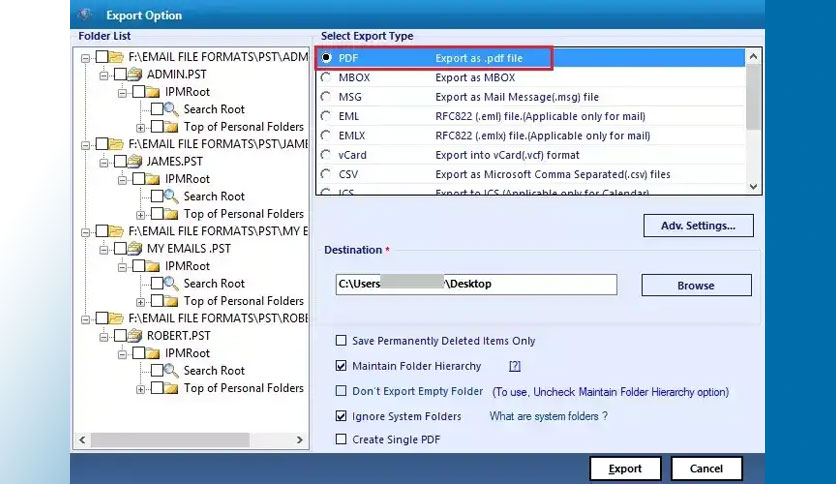
Task: Collapse the ADMIN.PST tree node
Action: point(104,75)
